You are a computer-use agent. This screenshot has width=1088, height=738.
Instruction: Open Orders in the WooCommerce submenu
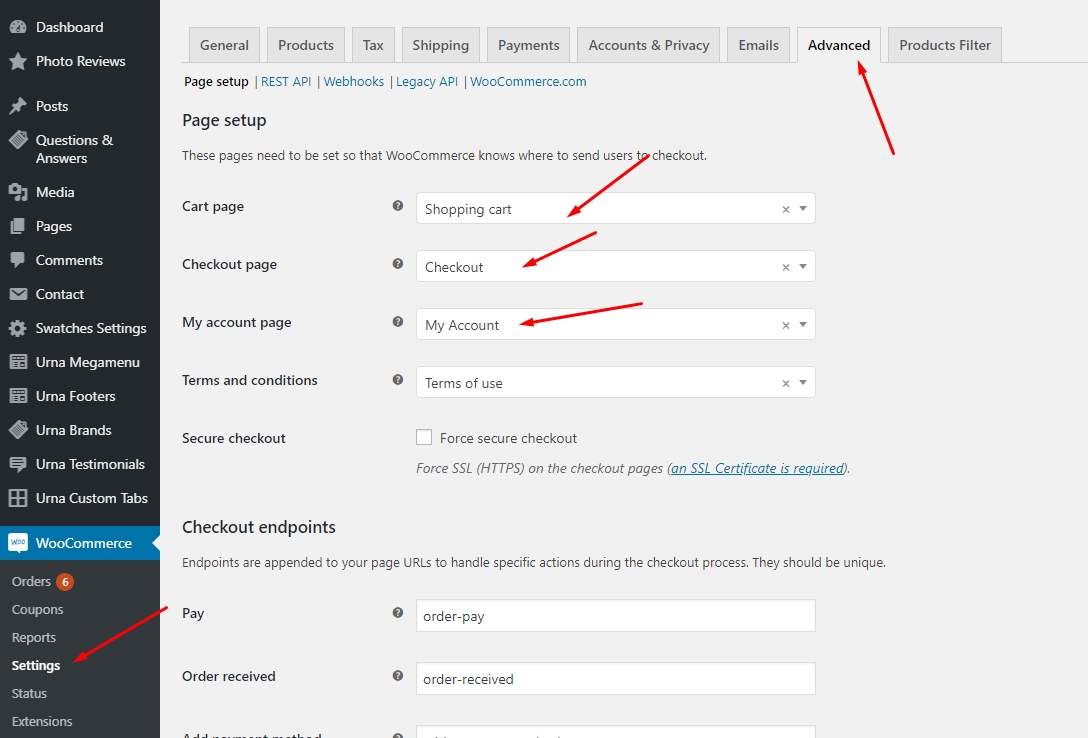31,582
